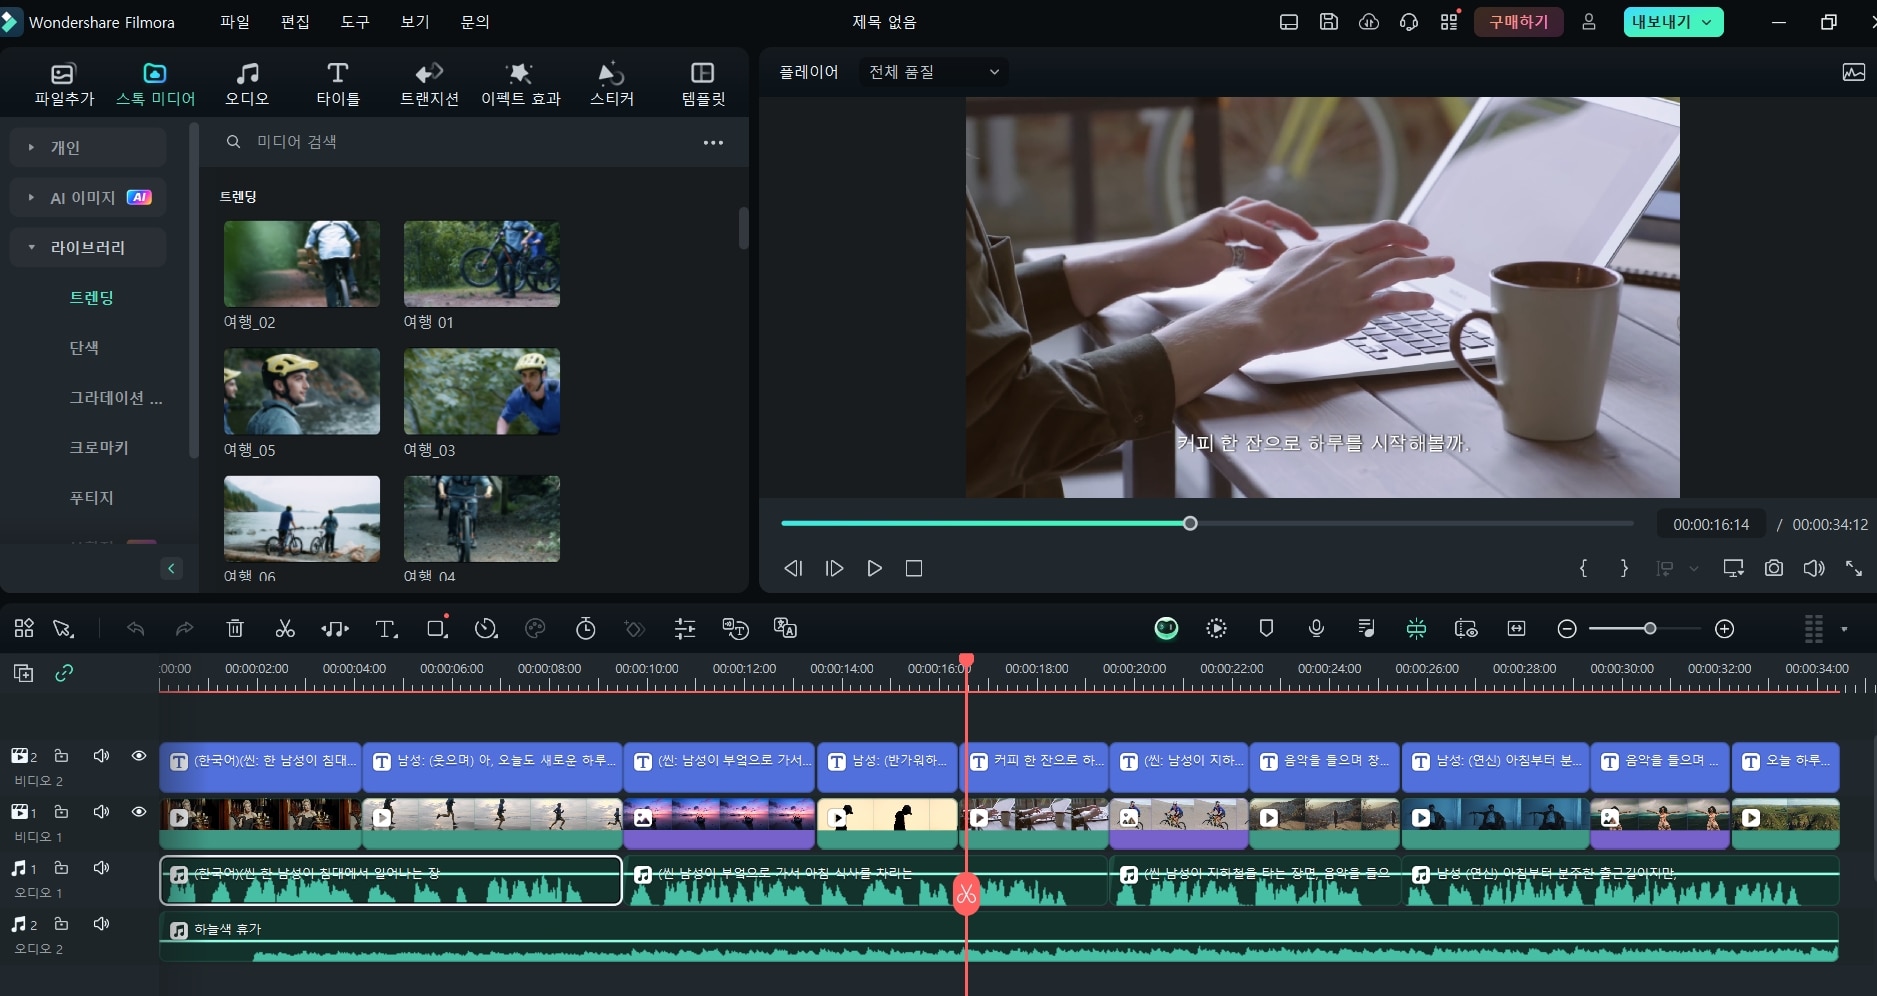1877x996 pixels.
Task: Toggle timeline auto-link chain icon
Action: point(64,673)
